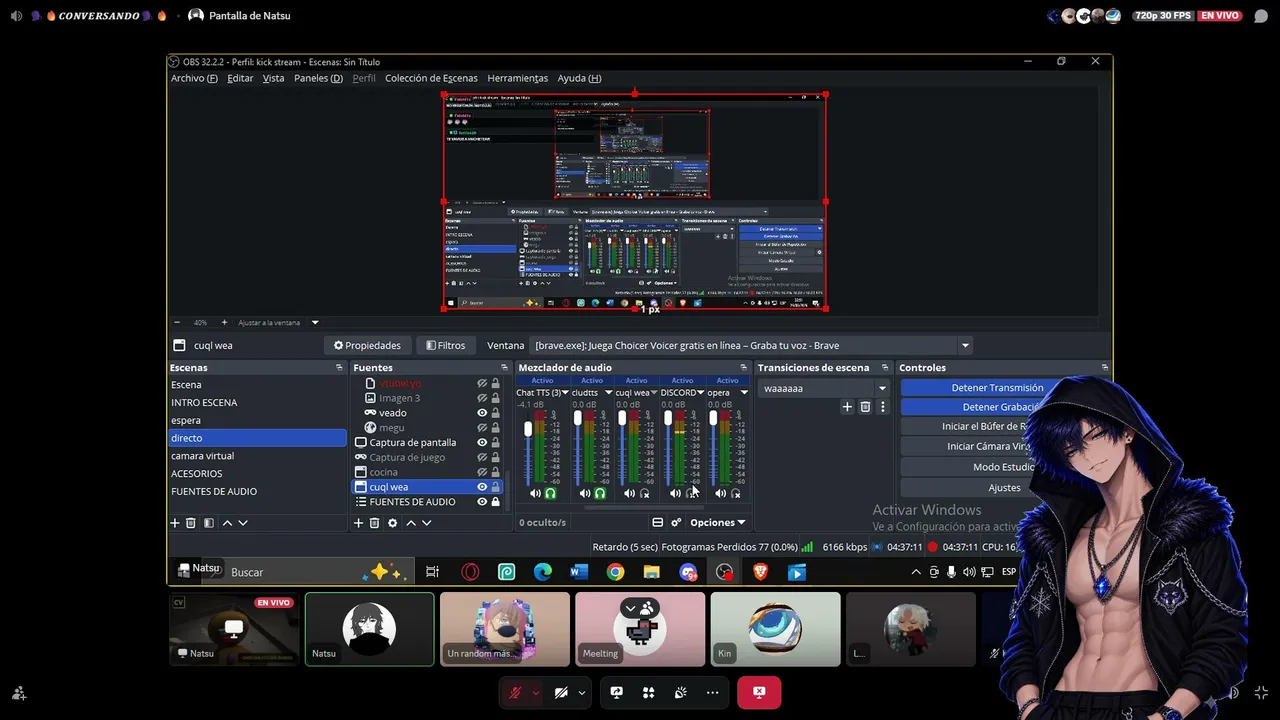
Task: Open the Vista menu
Action: point(273,78)
